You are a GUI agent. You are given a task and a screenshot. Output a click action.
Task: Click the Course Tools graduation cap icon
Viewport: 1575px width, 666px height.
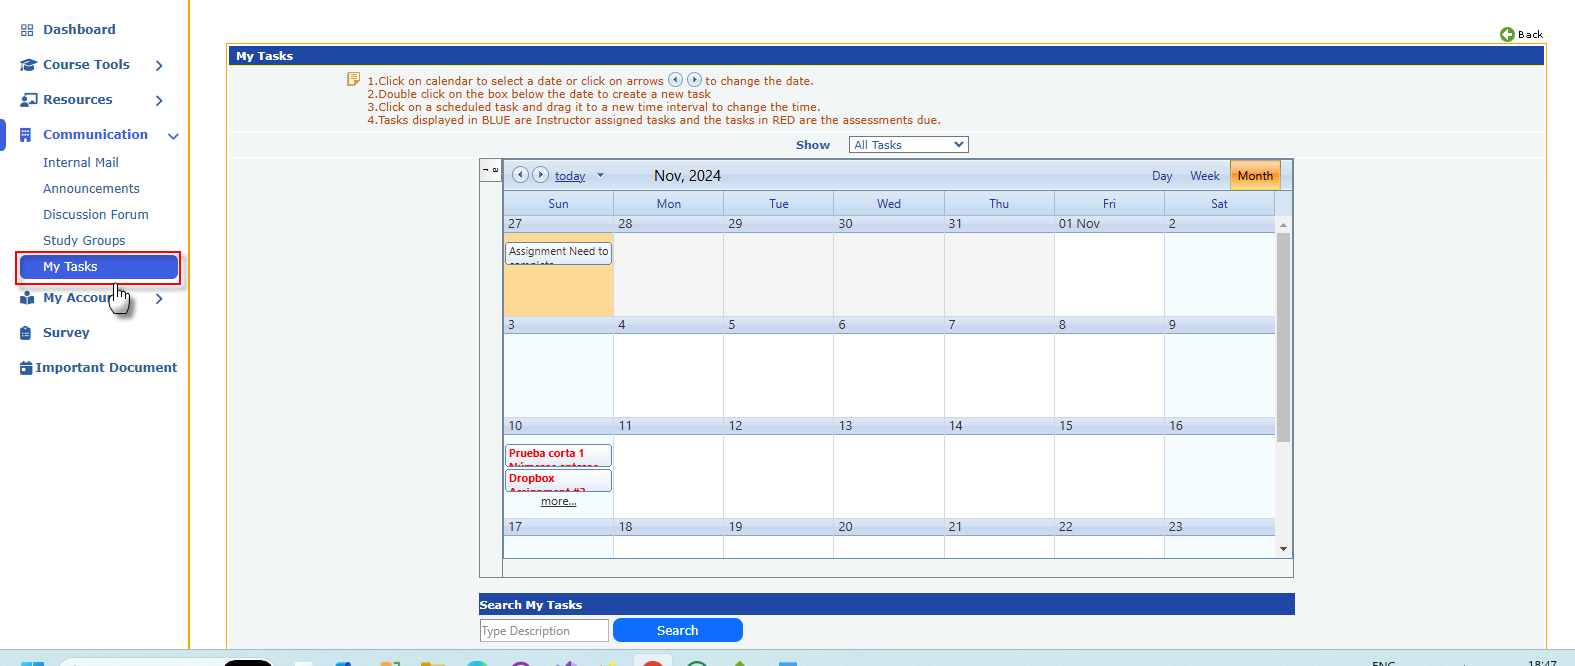tap(27, 65)
